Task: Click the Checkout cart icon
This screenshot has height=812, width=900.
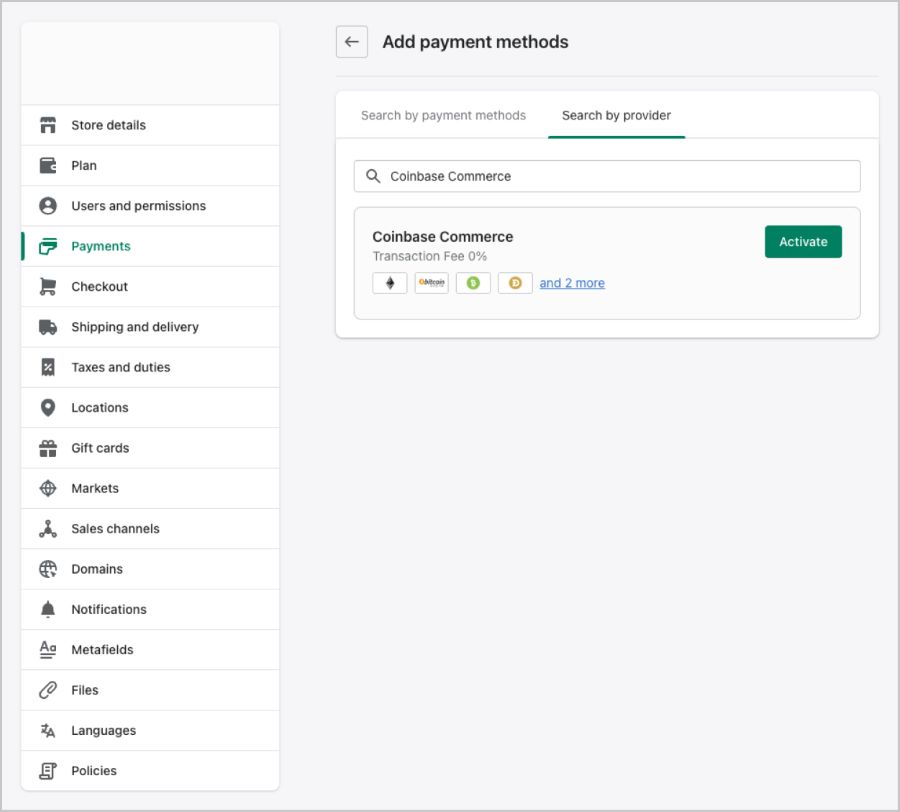Action: 48,286
